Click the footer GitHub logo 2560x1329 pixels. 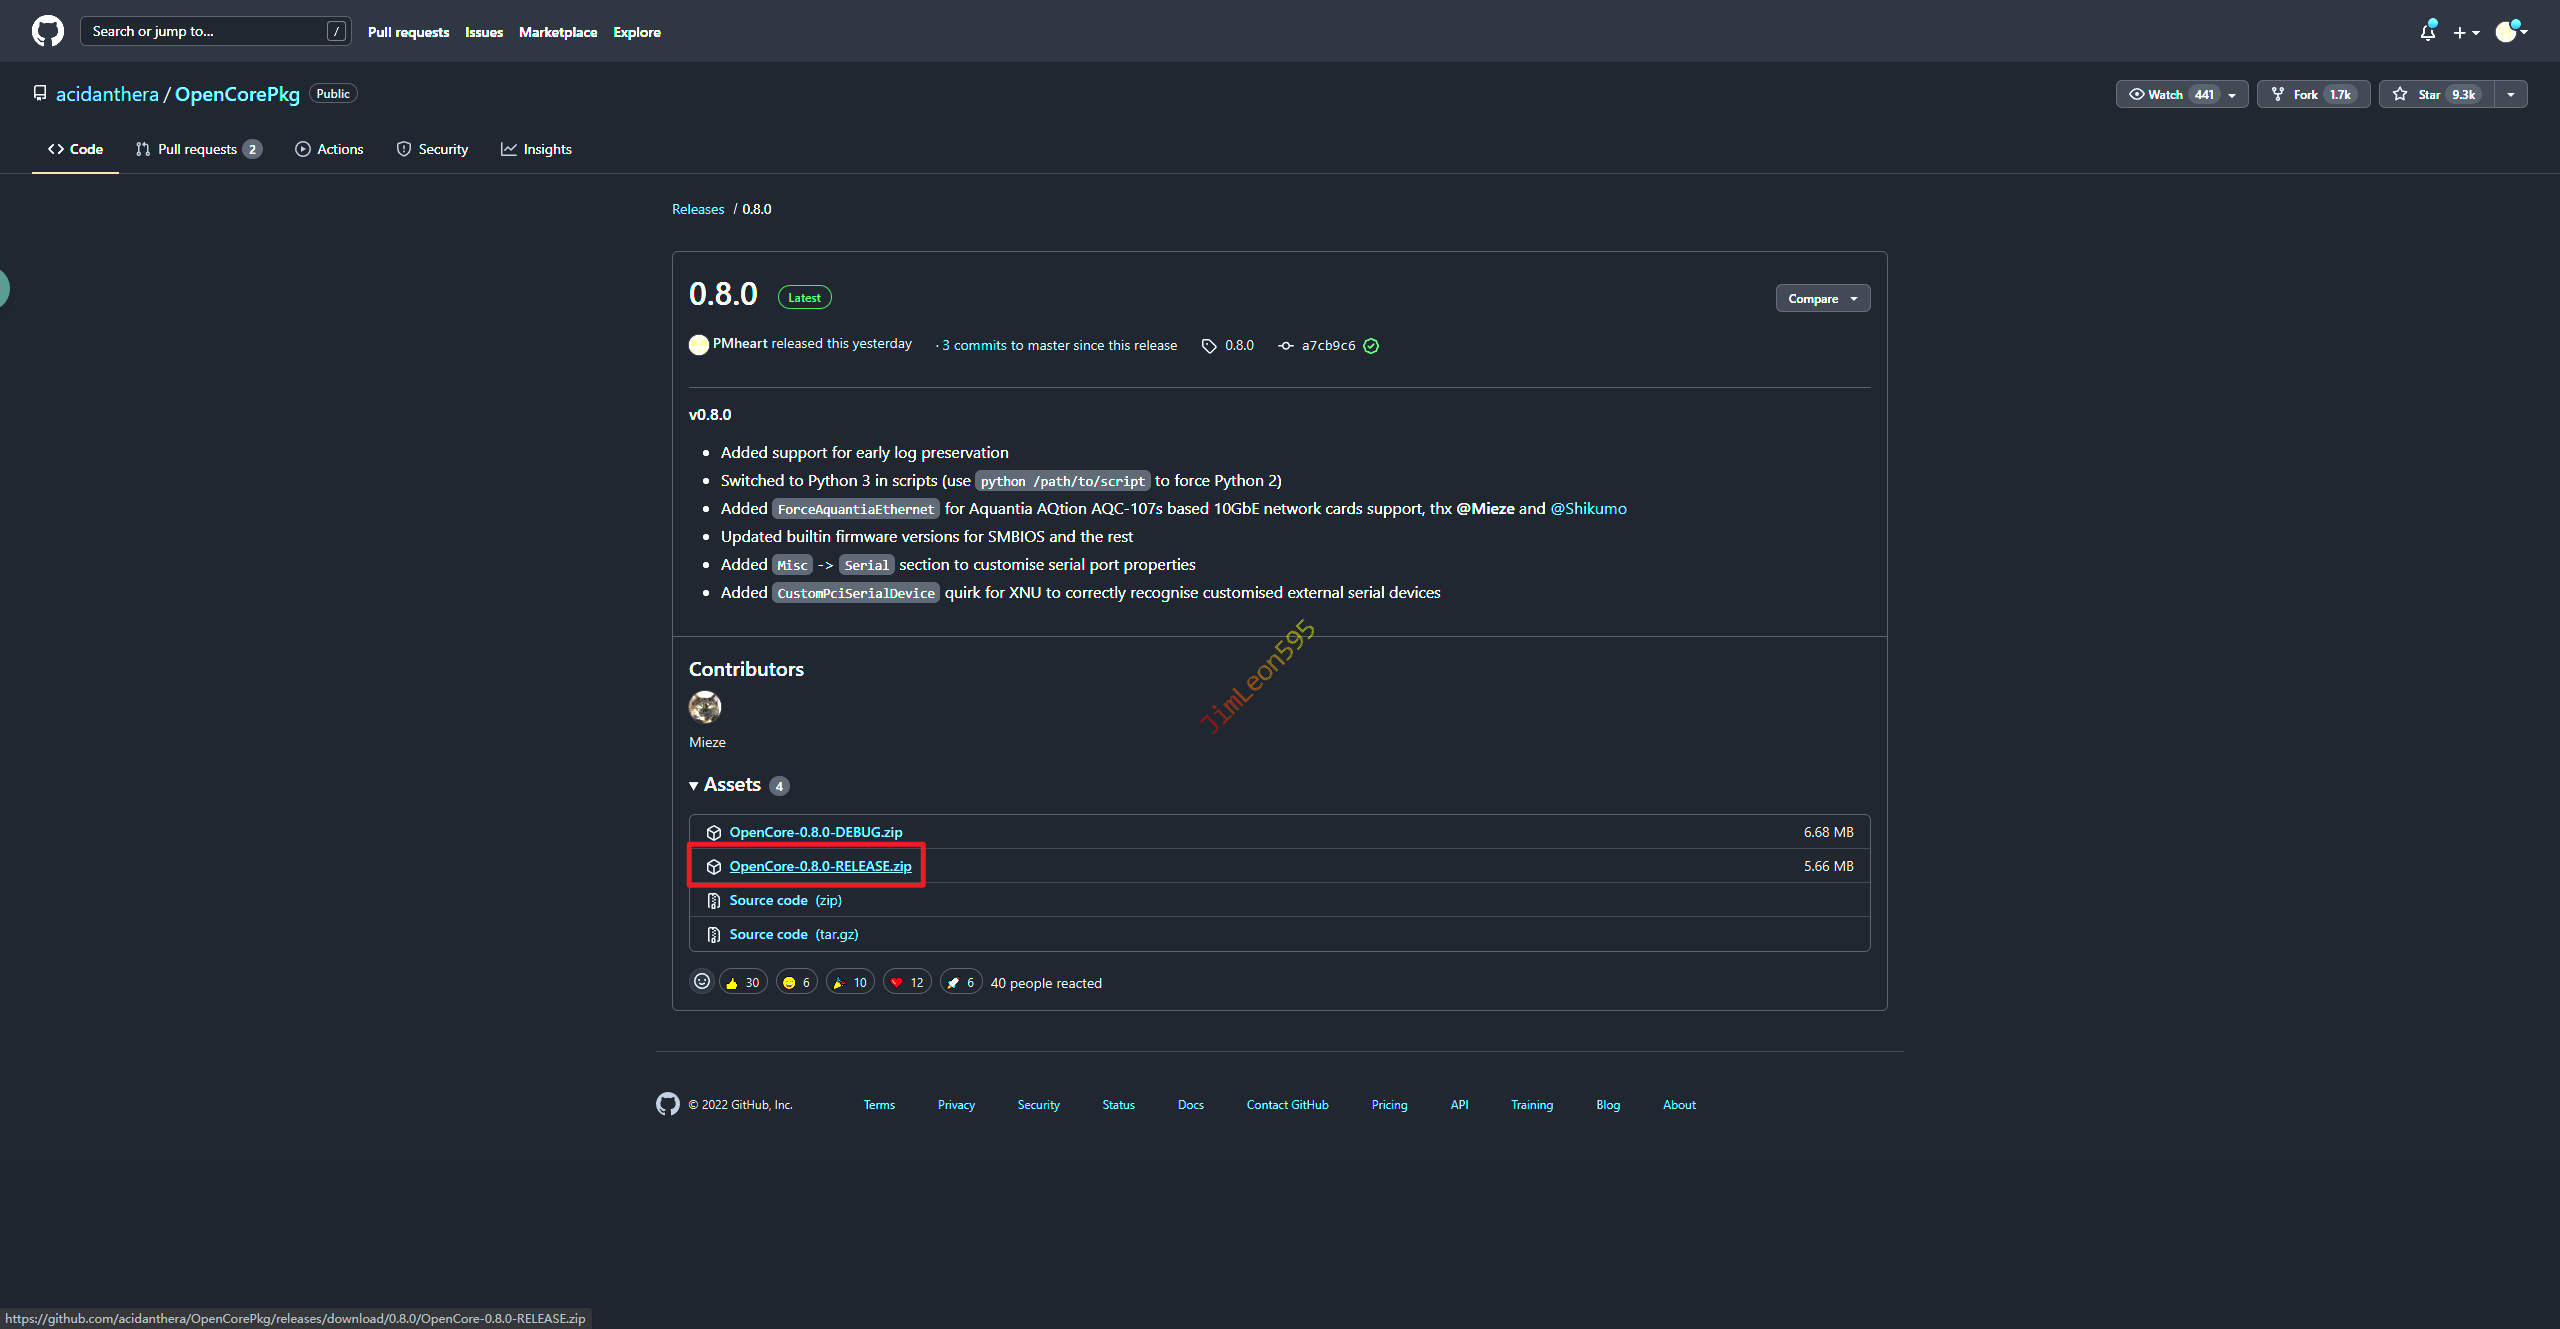667,1104
